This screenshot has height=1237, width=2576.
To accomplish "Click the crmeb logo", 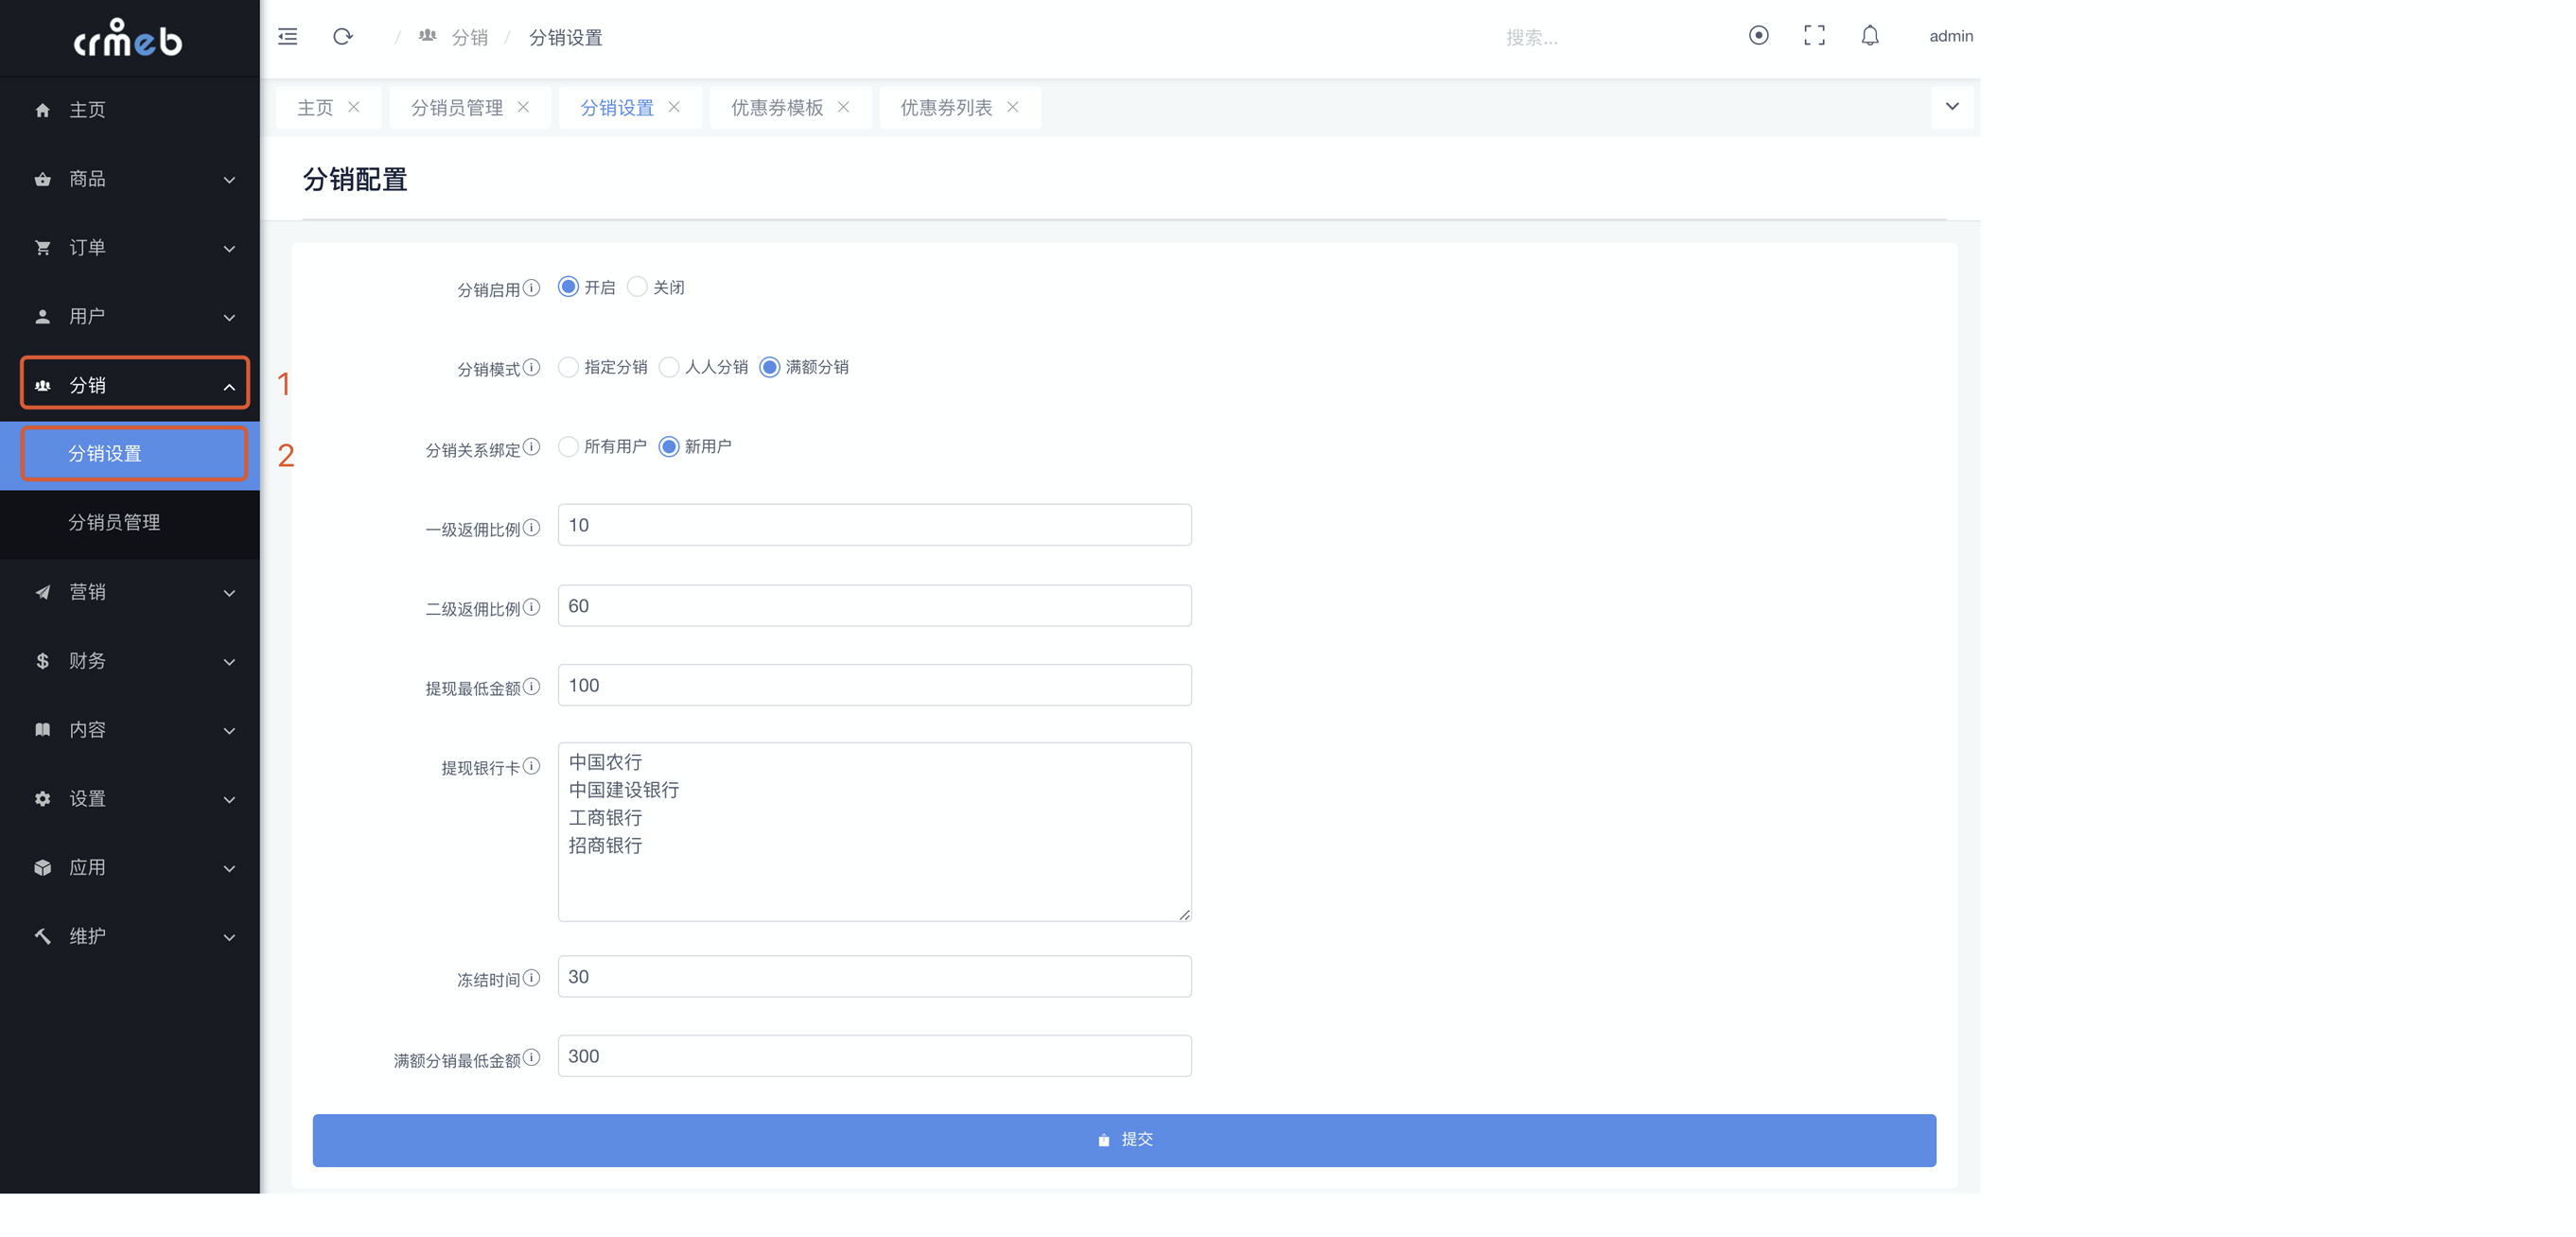I will [x=128, y=38].
